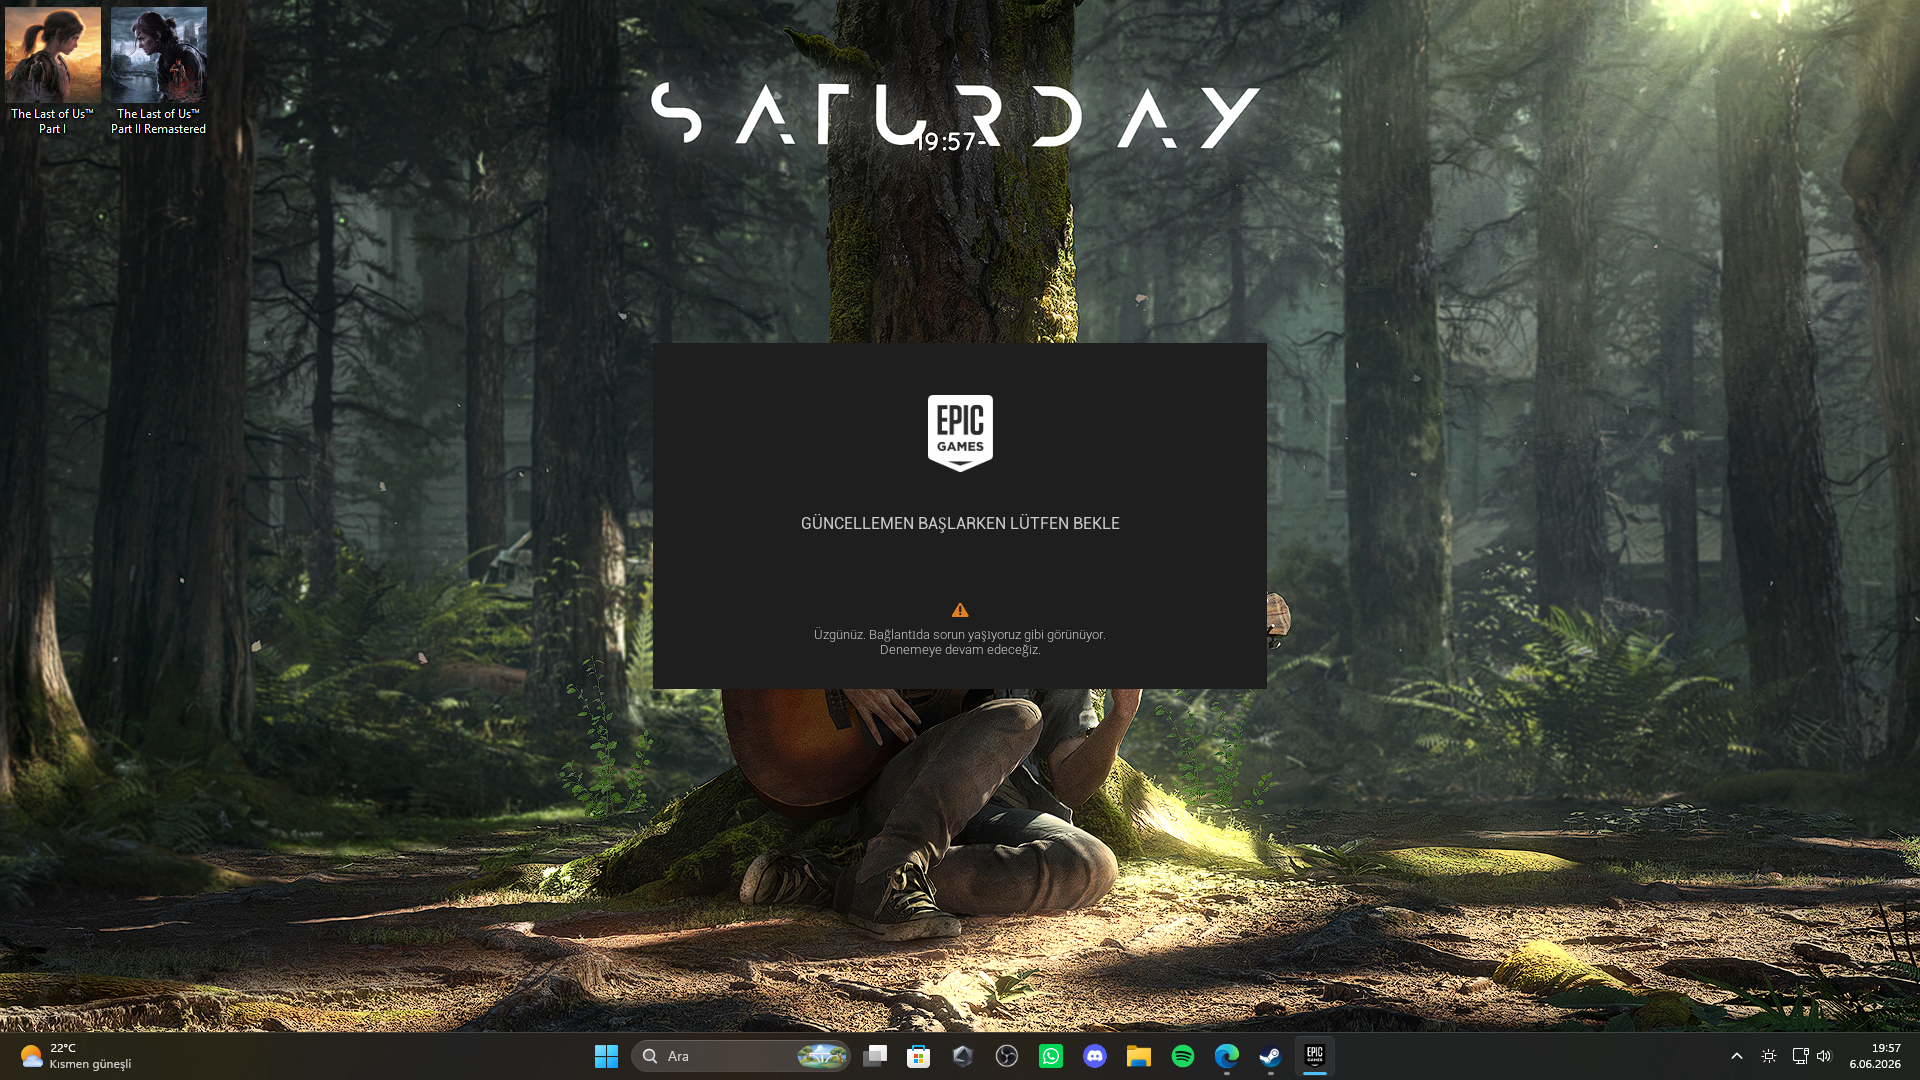Viewport: 1920px width, 1080px height.
Task: Click the brightness tray icon
Action: pos(1769,1056)
